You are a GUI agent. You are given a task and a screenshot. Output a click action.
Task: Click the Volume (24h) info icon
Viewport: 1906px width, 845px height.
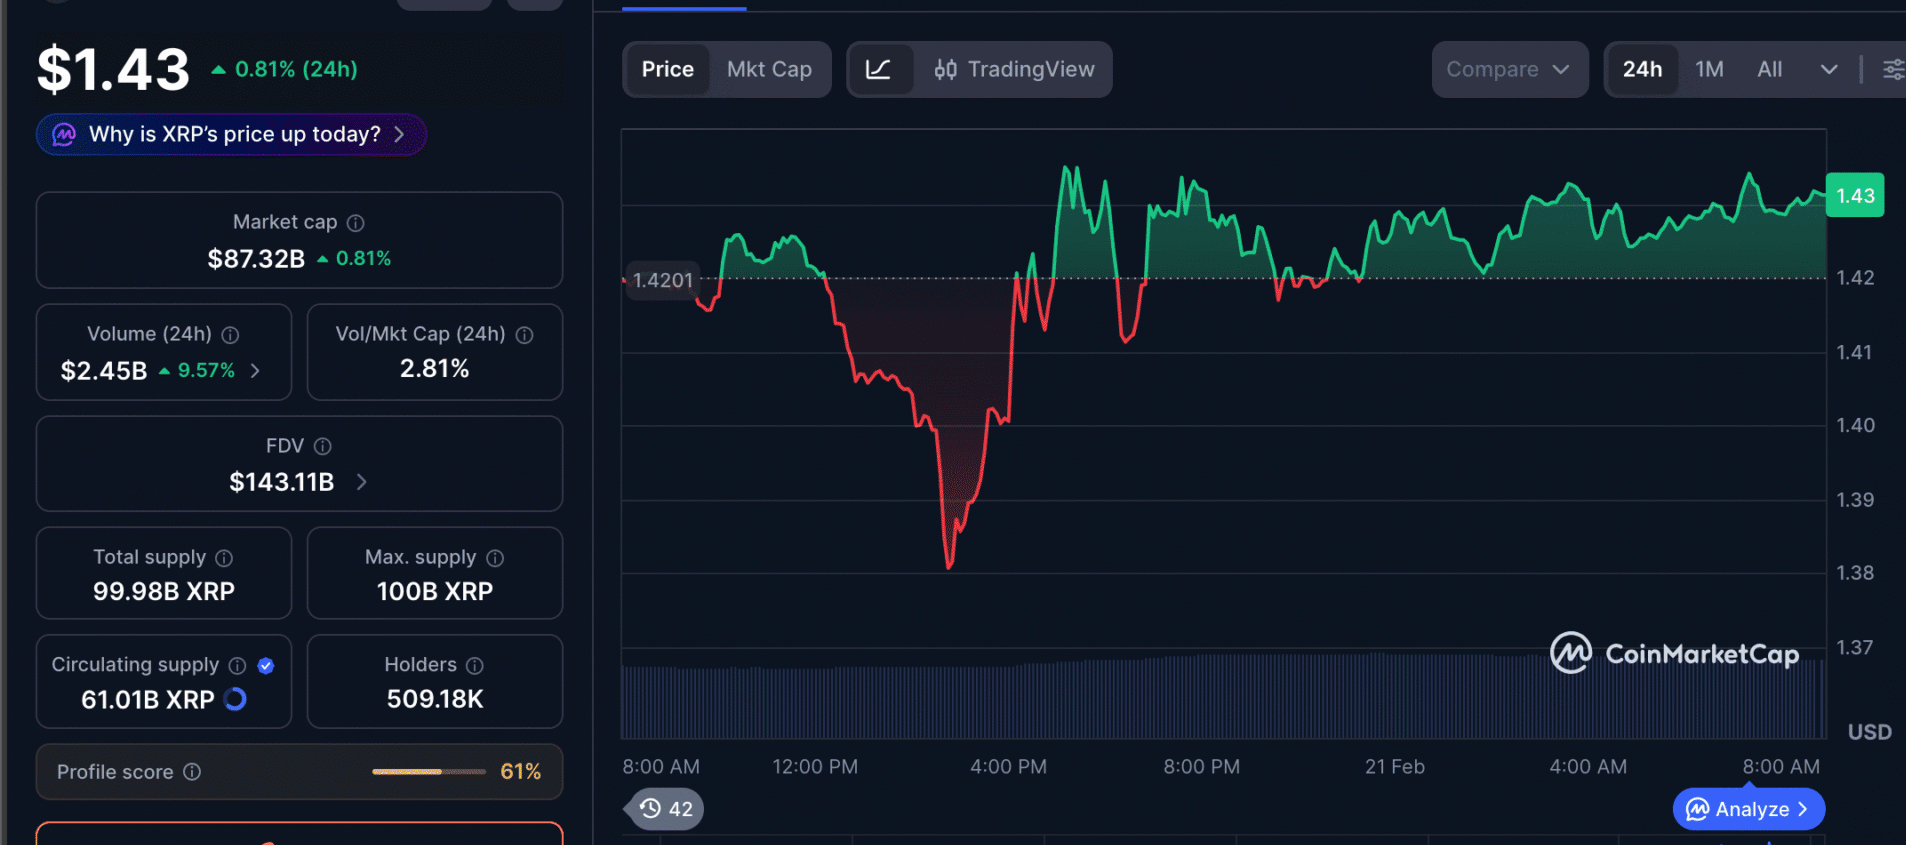[230, 335]
